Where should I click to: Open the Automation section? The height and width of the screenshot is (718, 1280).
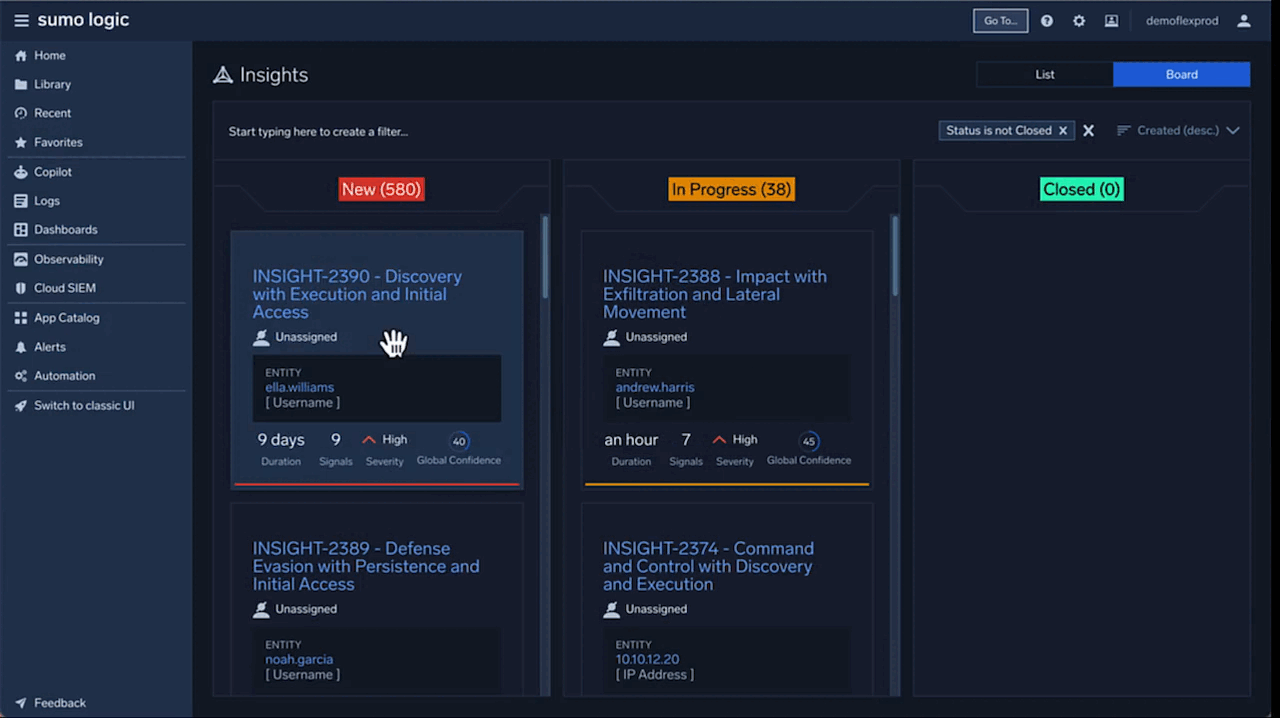[64, 375]
